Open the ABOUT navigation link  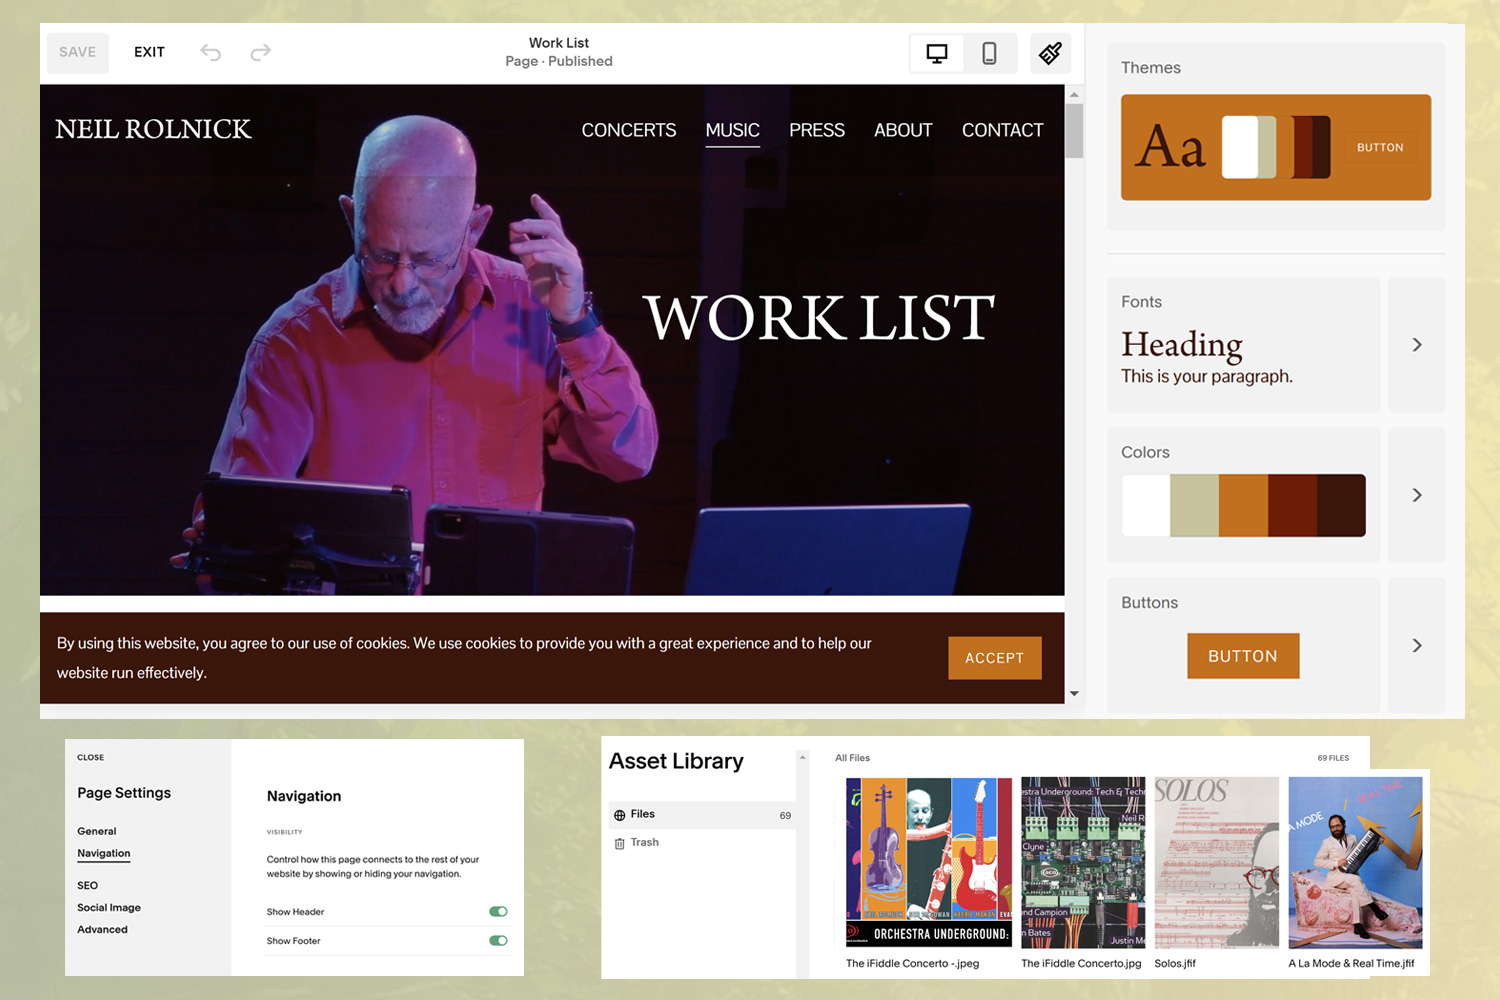click(x=903, y=130)
